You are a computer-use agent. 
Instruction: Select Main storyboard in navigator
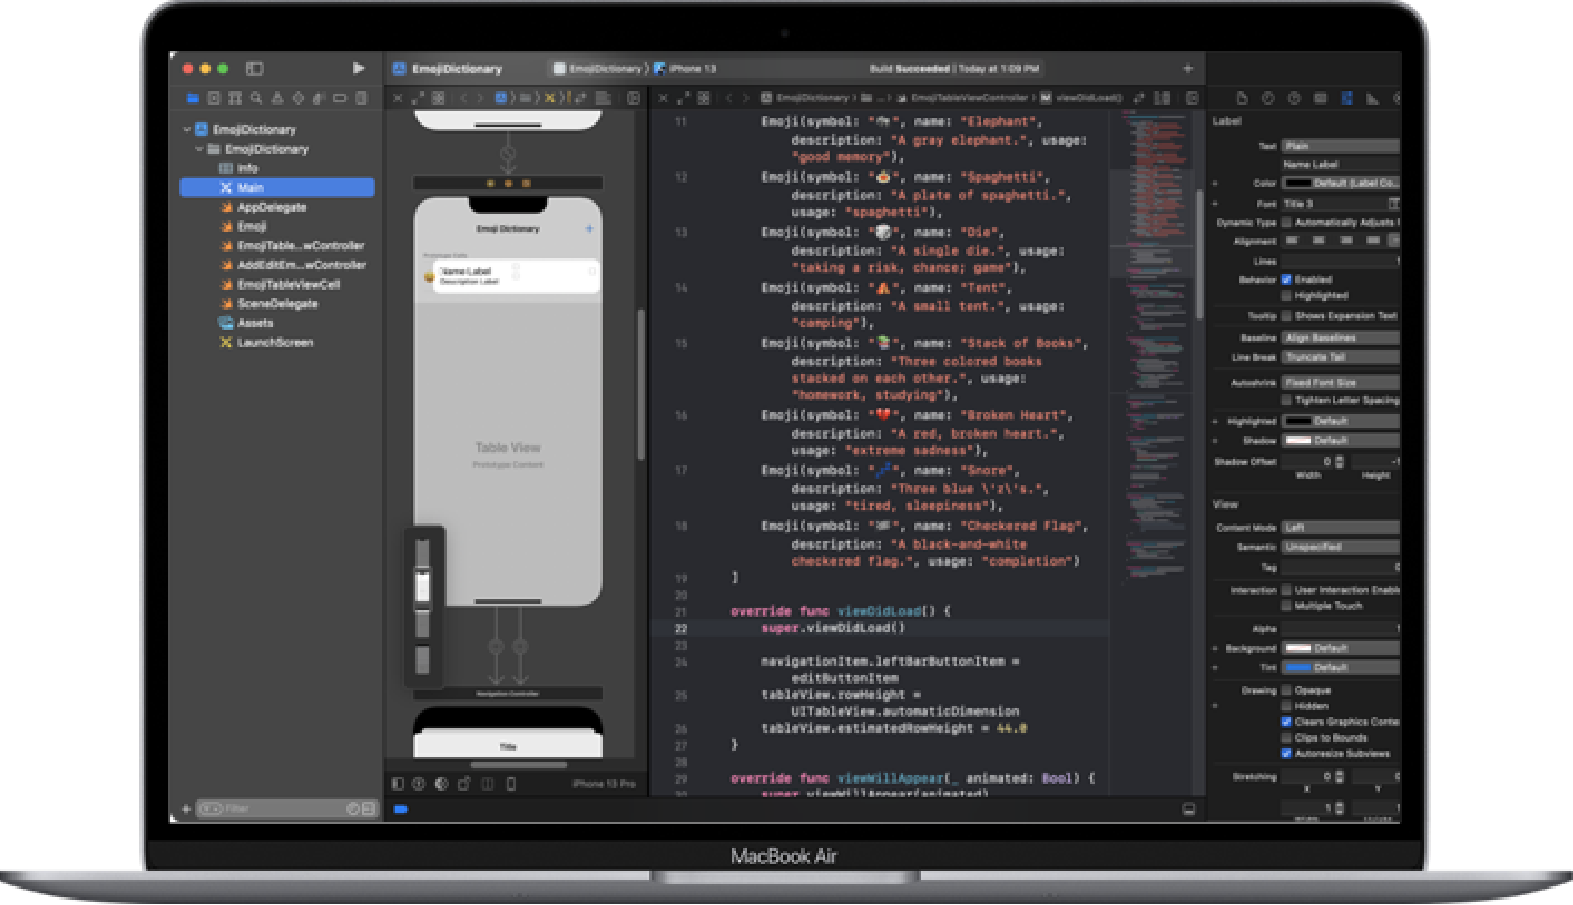click(x=277, y=187)
